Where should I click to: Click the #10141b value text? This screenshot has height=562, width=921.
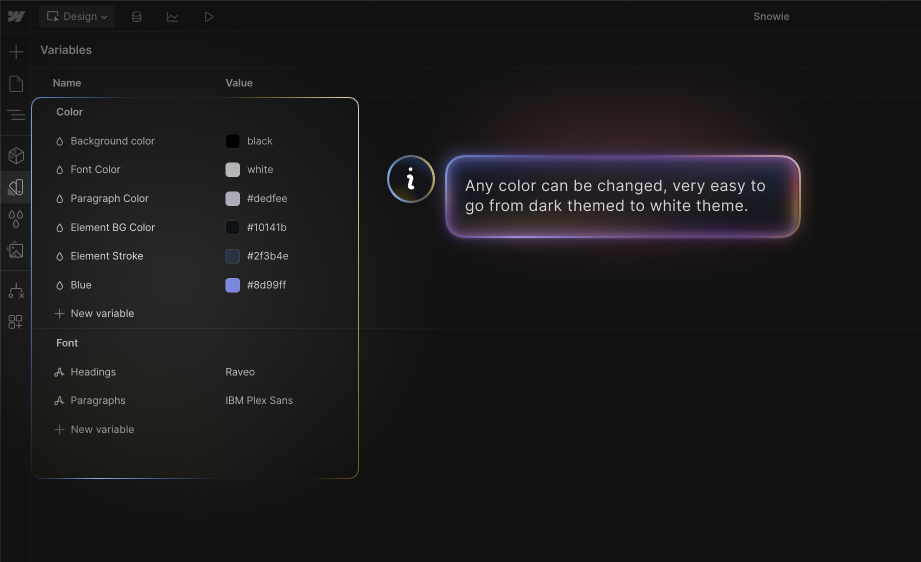click(267, 227)
